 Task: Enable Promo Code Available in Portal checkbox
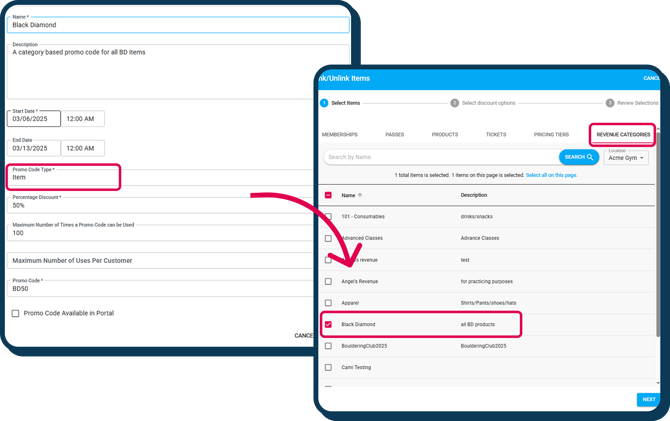pyautogui.click(x=15, y=313)
